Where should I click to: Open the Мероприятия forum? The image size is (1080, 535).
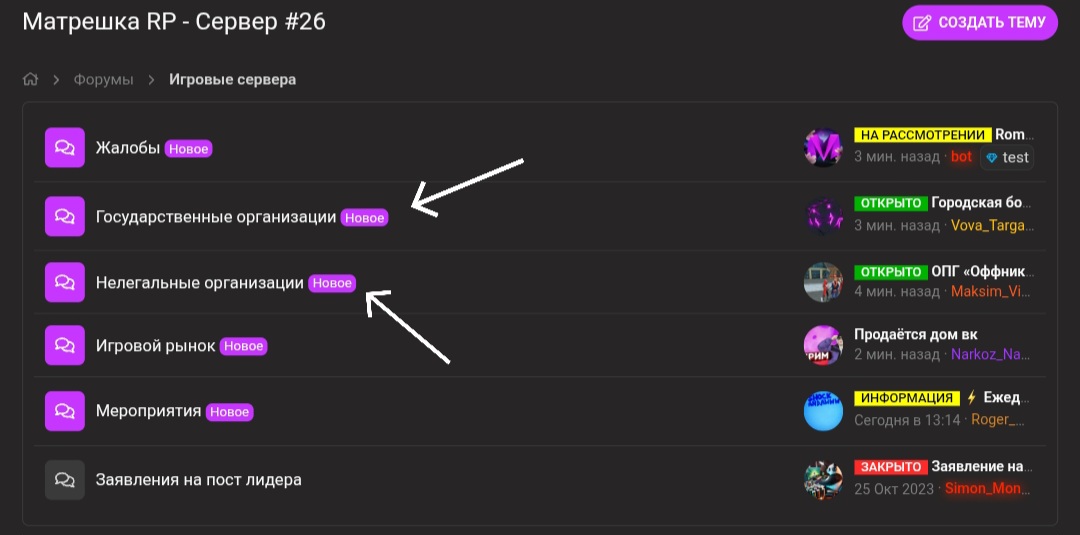point(148,411)
